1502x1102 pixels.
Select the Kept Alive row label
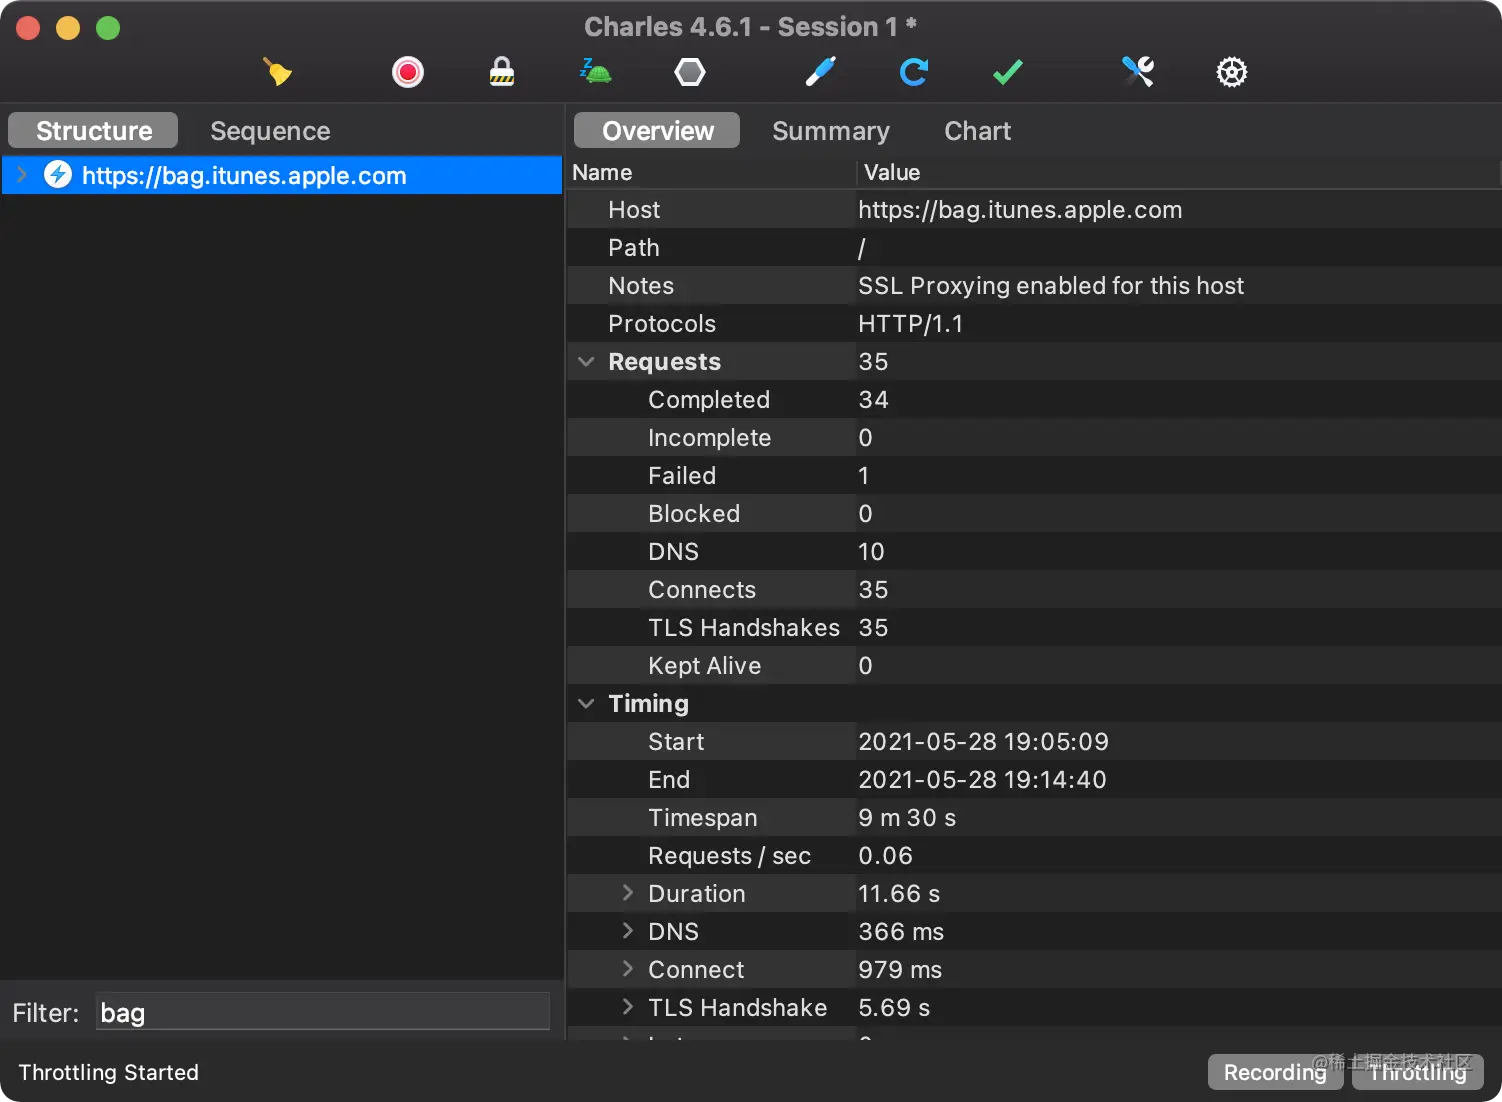[x=705, y=666]
